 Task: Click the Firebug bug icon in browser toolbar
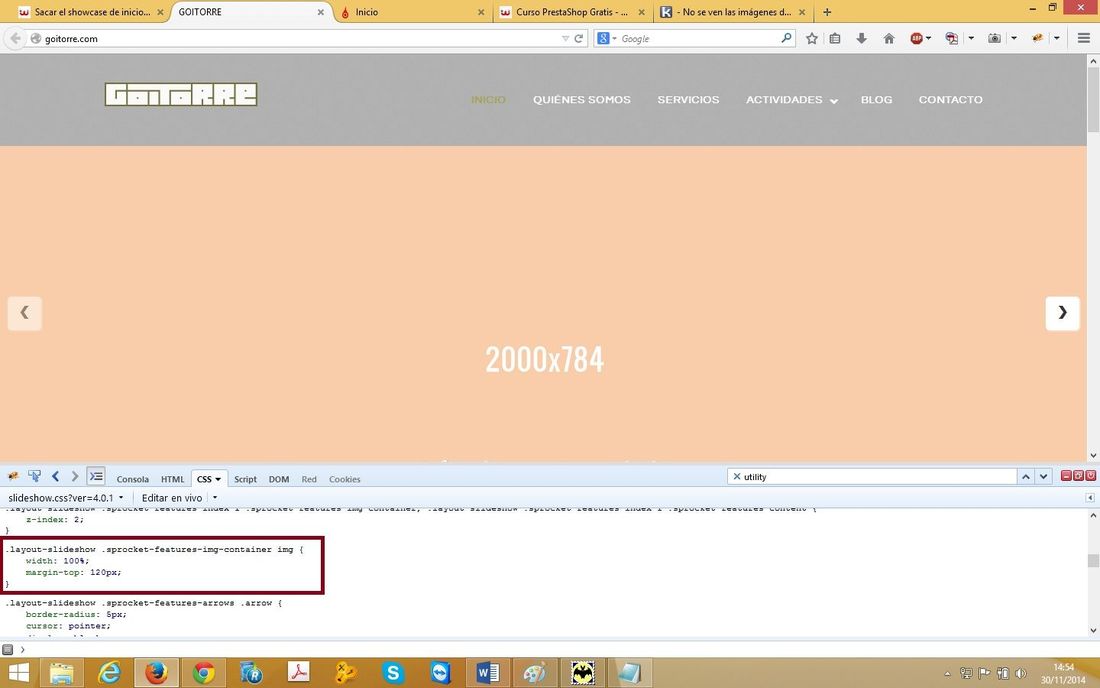(1037, 39)
